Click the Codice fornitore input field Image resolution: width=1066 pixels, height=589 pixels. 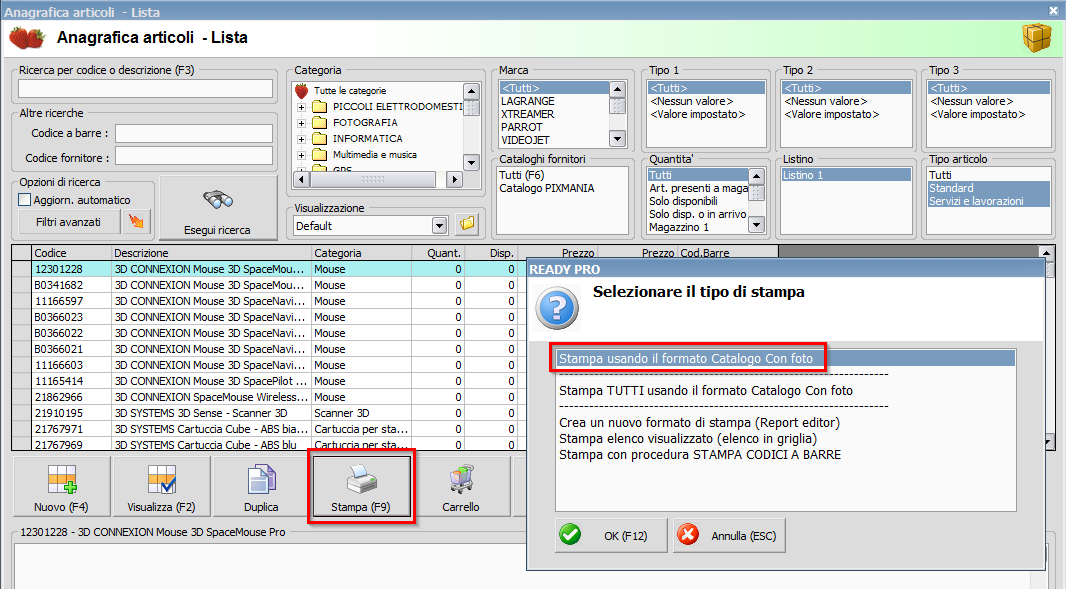(194, 157)
